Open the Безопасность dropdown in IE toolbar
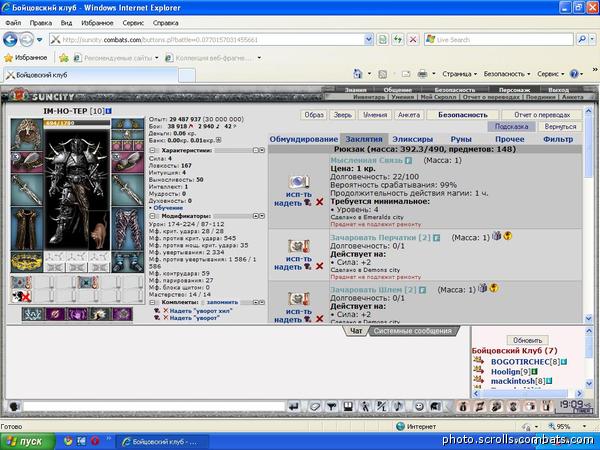Image resolution: width=600 pixels, height=450 pixels. tap(507, 74)
